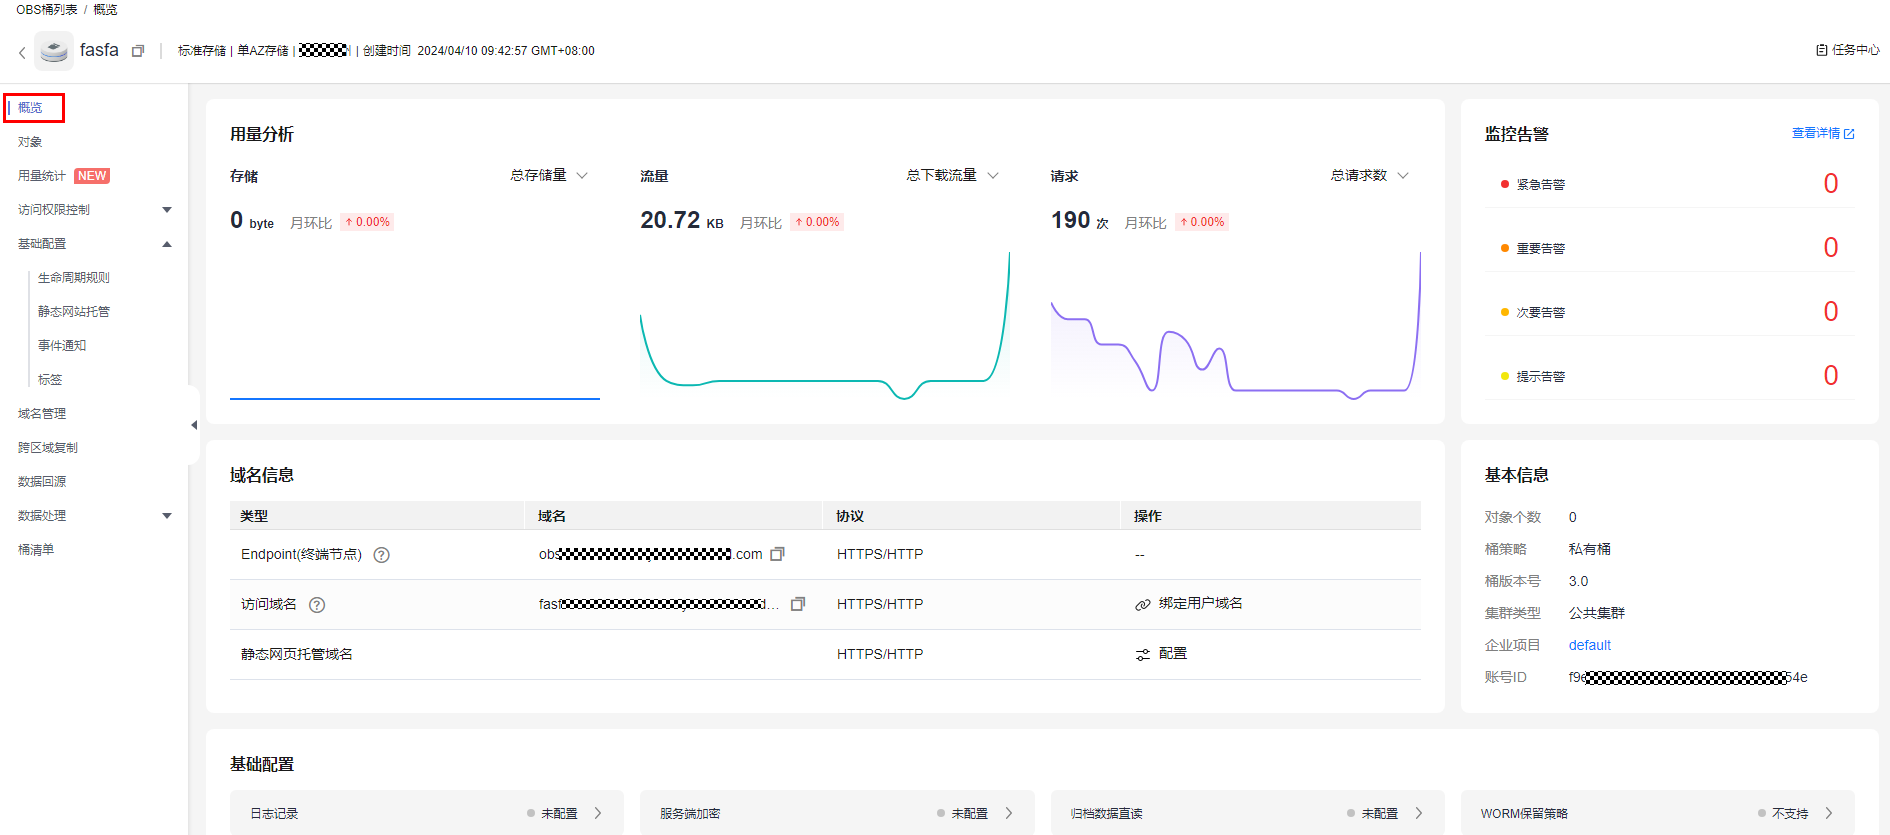Collapse the left sidebar with the arrow handle
The width and height of the screenshot is (1890, 835).
(194, 425)
